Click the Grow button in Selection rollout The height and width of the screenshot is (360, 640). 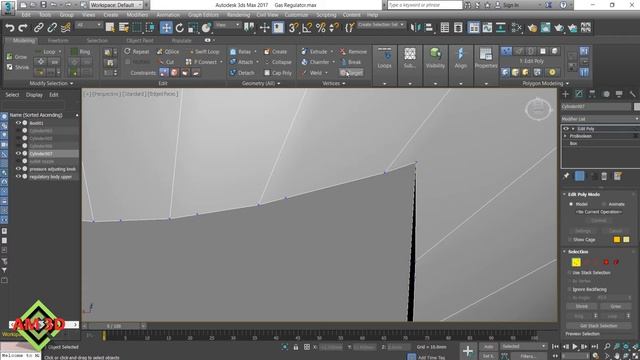click(616, 306)
